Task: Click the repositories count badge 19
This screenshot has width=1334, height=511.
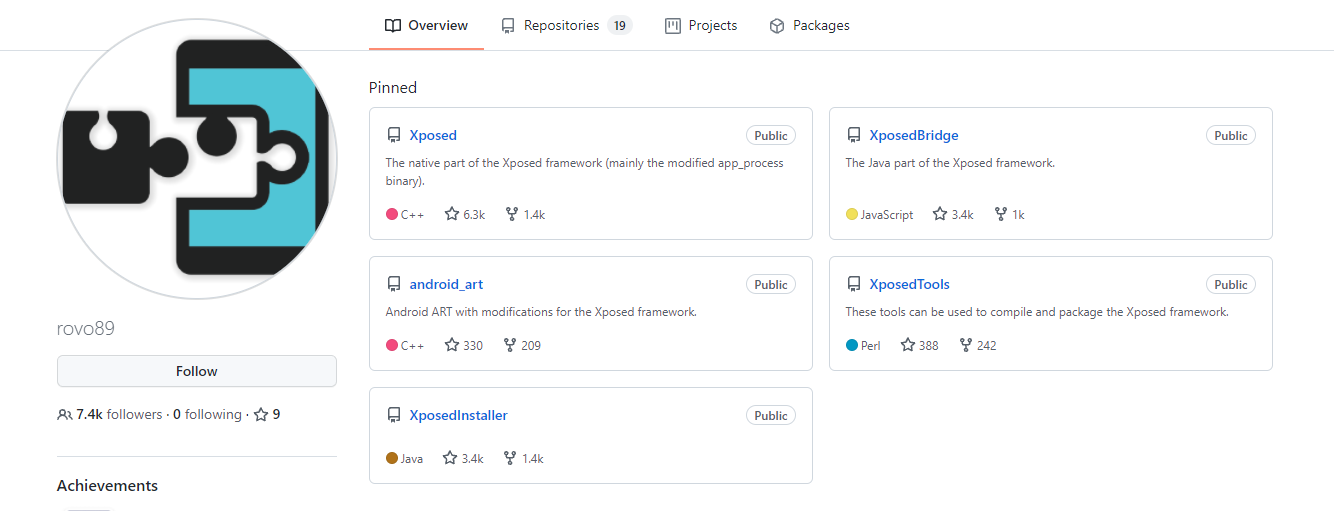Action: [620, 26]
